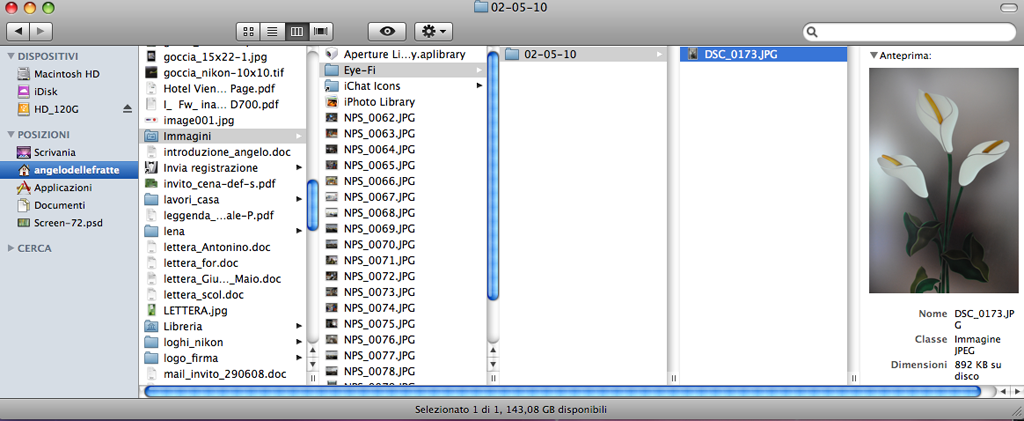The height and width of the screenshot is (421, 1024).
Task: Click the Forward navigation arrow
Action: 45,31
